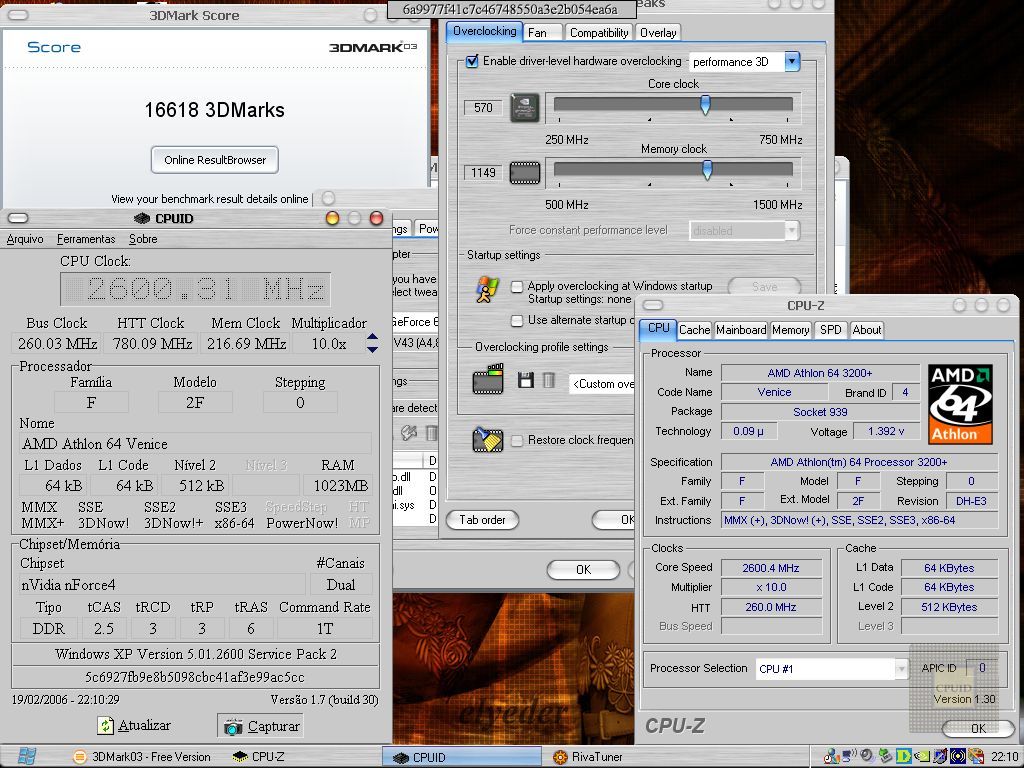Click the Voltage value 1.392 v
The height and width of the screenshot is (768, 1024).
[x=886, y=432]
